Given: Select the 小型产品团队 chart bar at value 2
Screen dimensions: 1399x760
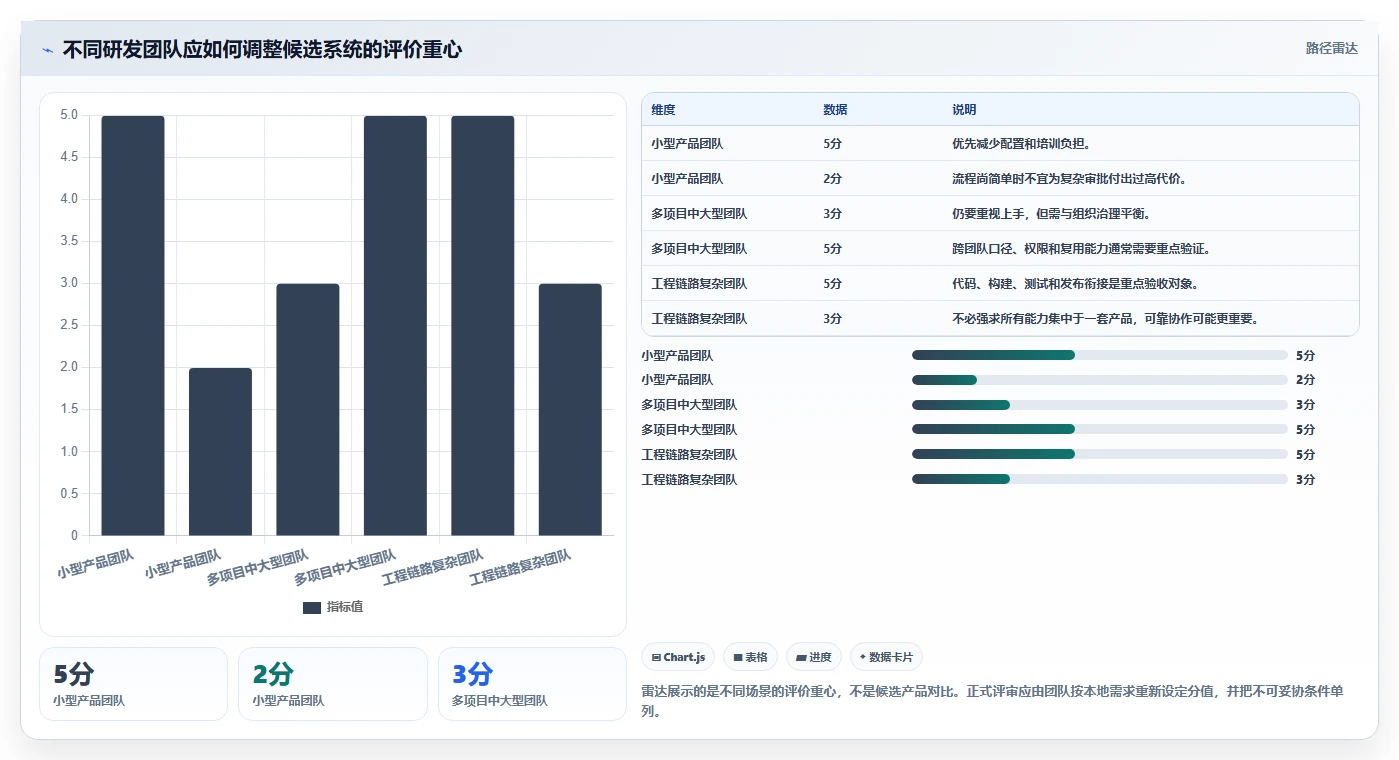Looking at the screenshot, I should [220, 451].
